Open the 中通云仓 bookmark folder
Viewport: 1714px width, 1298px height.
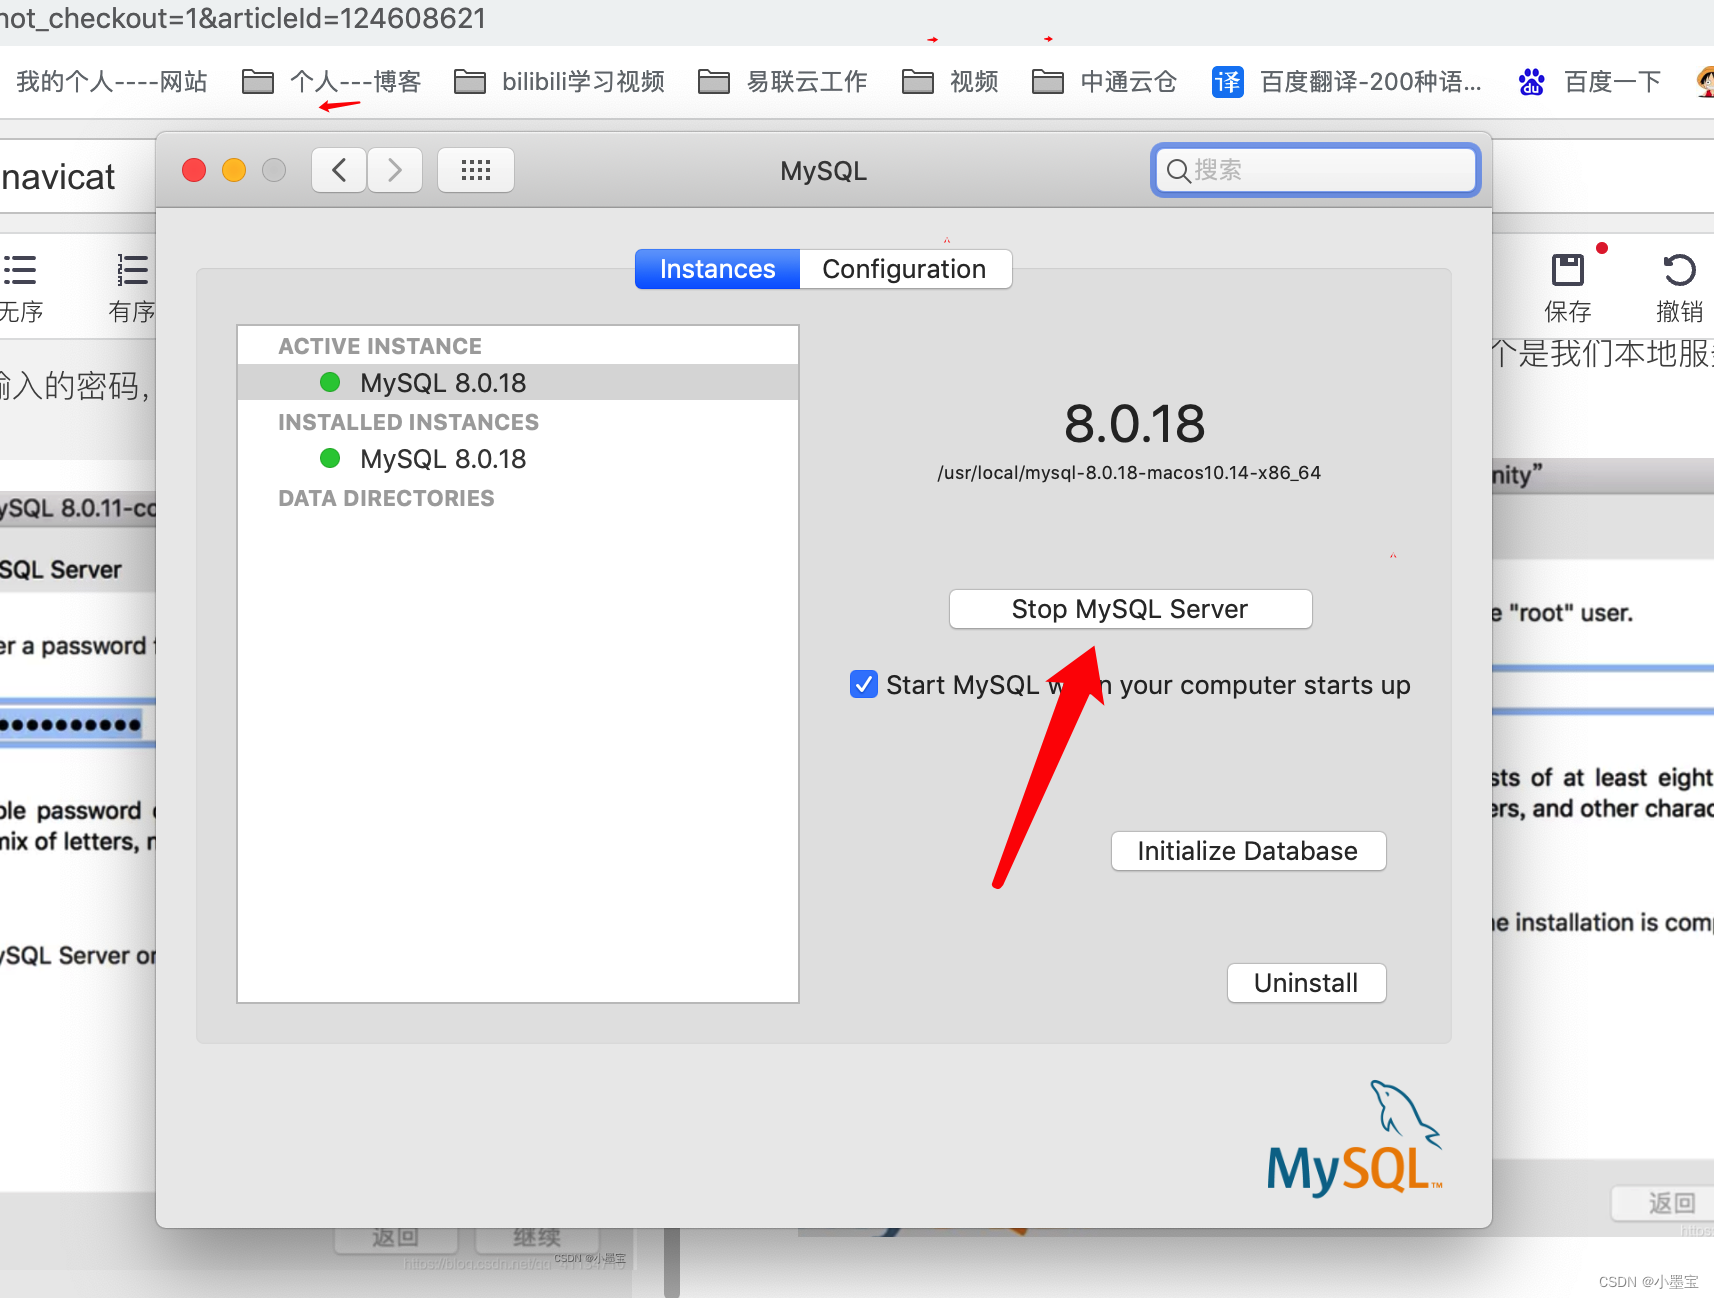(x=1104, y=82)
